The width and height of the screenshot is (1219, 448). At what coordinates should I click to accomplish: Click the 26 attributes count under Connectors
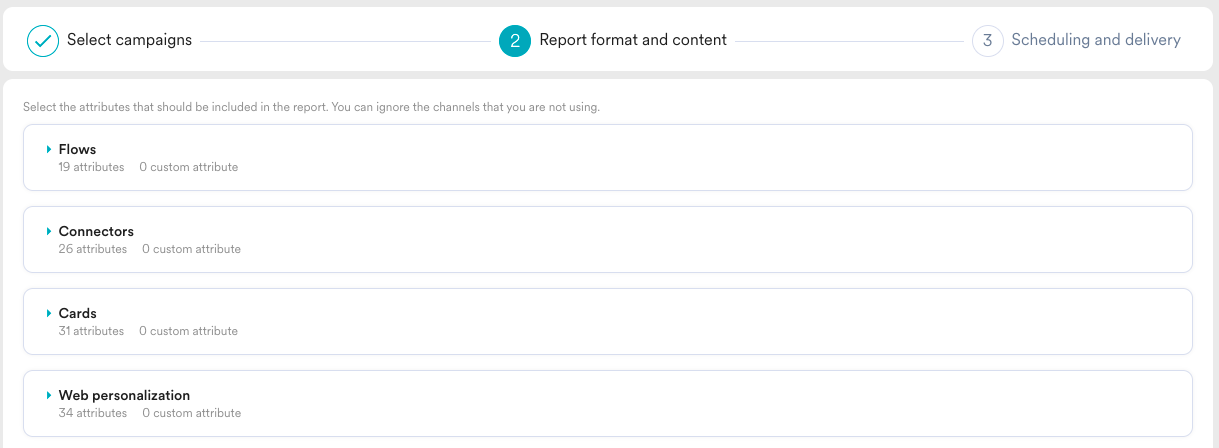pos(92,249)
